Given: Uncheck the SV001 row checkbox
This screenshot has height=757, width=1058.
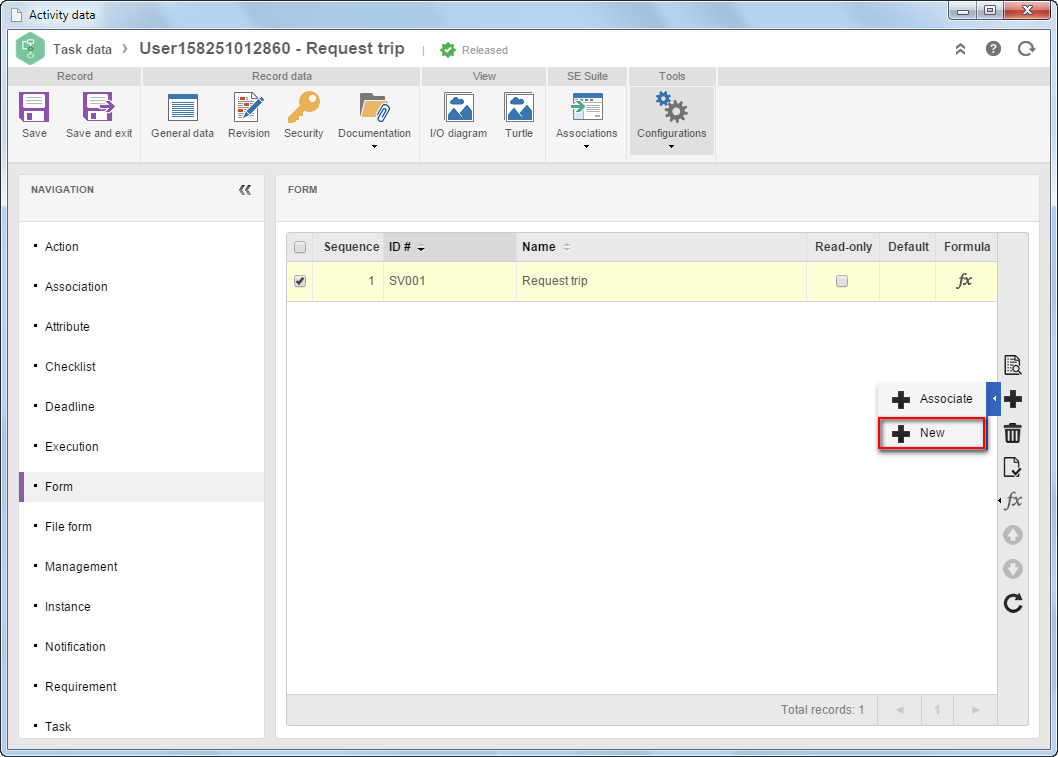Looking at the screenshot, I should click(x=300, y=281).
